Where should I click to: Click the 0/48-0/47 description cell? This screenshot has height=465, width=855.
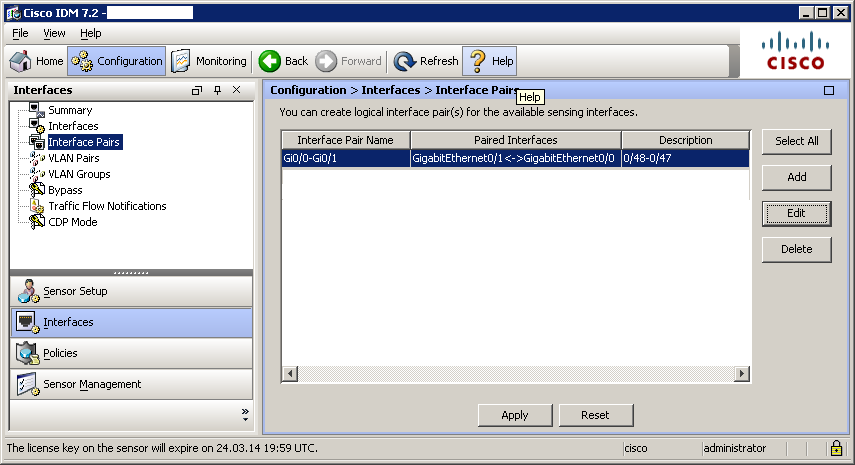685,158
